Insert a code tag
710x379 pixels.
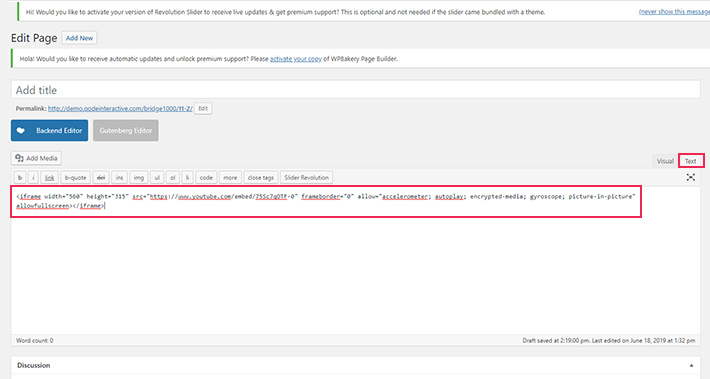206,178
